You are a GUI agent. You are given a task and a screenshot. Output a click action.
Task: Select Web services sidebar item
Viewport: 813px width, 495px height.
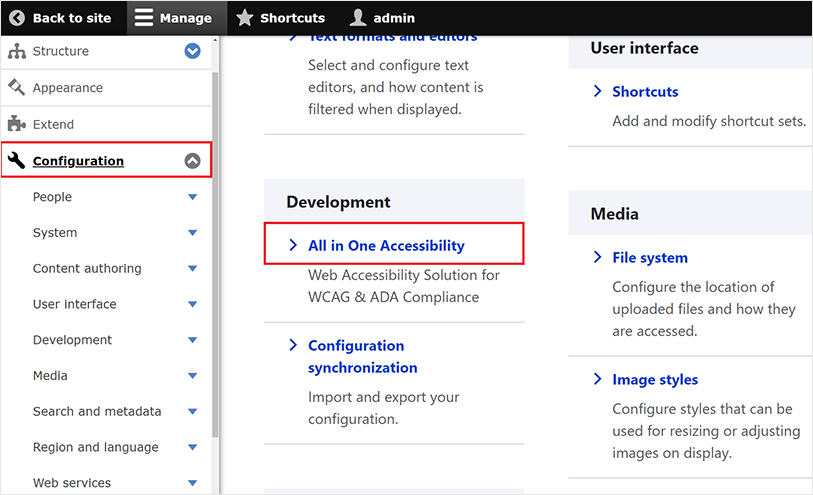[x=72, y=483]
